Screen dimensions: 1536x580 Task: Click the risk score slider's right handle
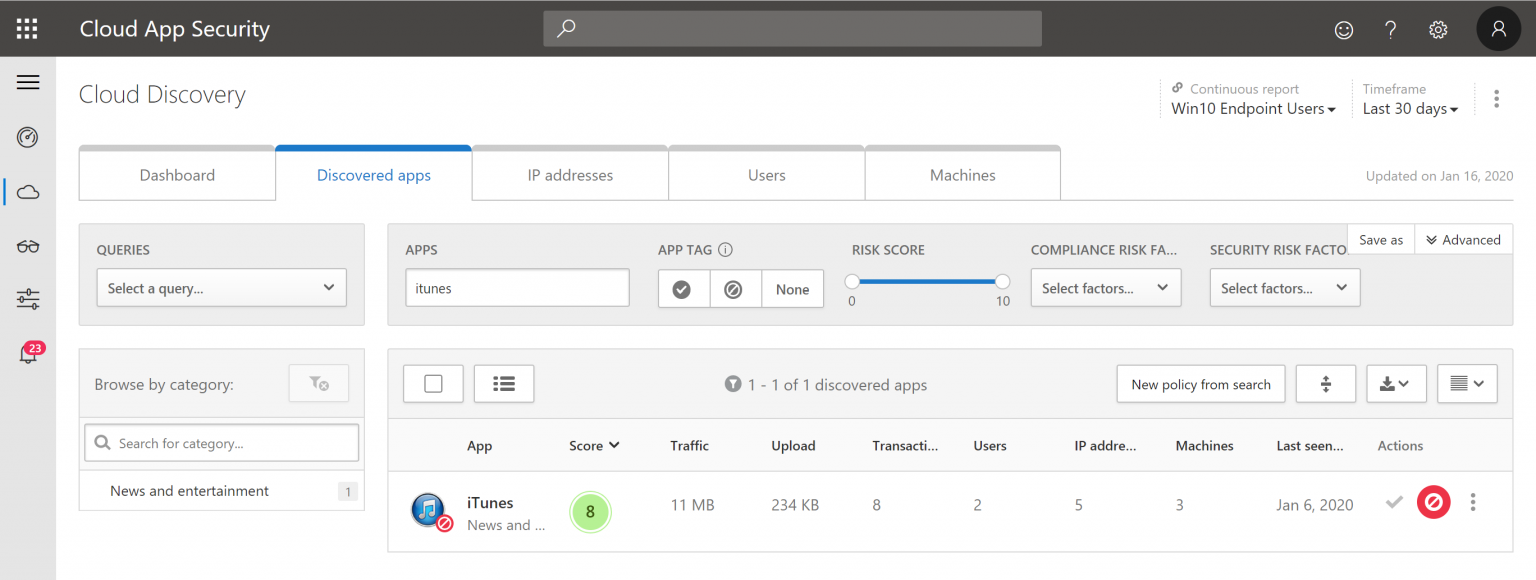(x=1001, y=281)
